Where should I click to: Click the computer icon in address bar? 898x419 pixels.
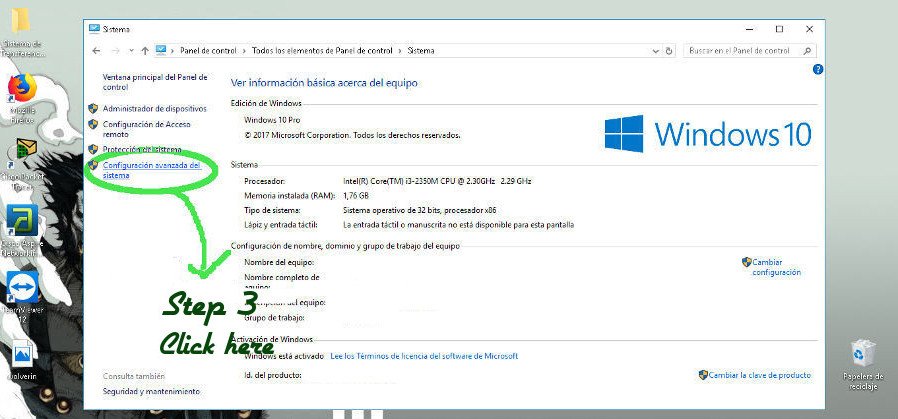(161, 50)
